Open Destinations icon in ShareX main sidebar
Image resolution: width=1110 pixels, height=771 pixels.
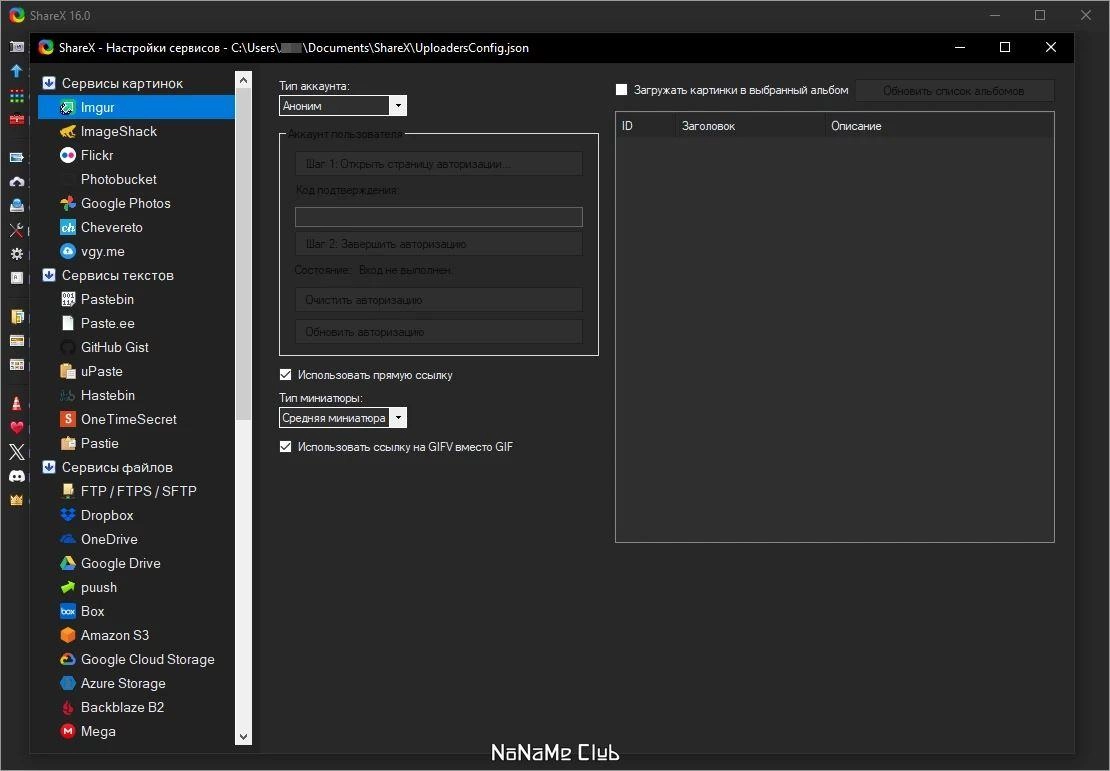click(x=16, y=206)
